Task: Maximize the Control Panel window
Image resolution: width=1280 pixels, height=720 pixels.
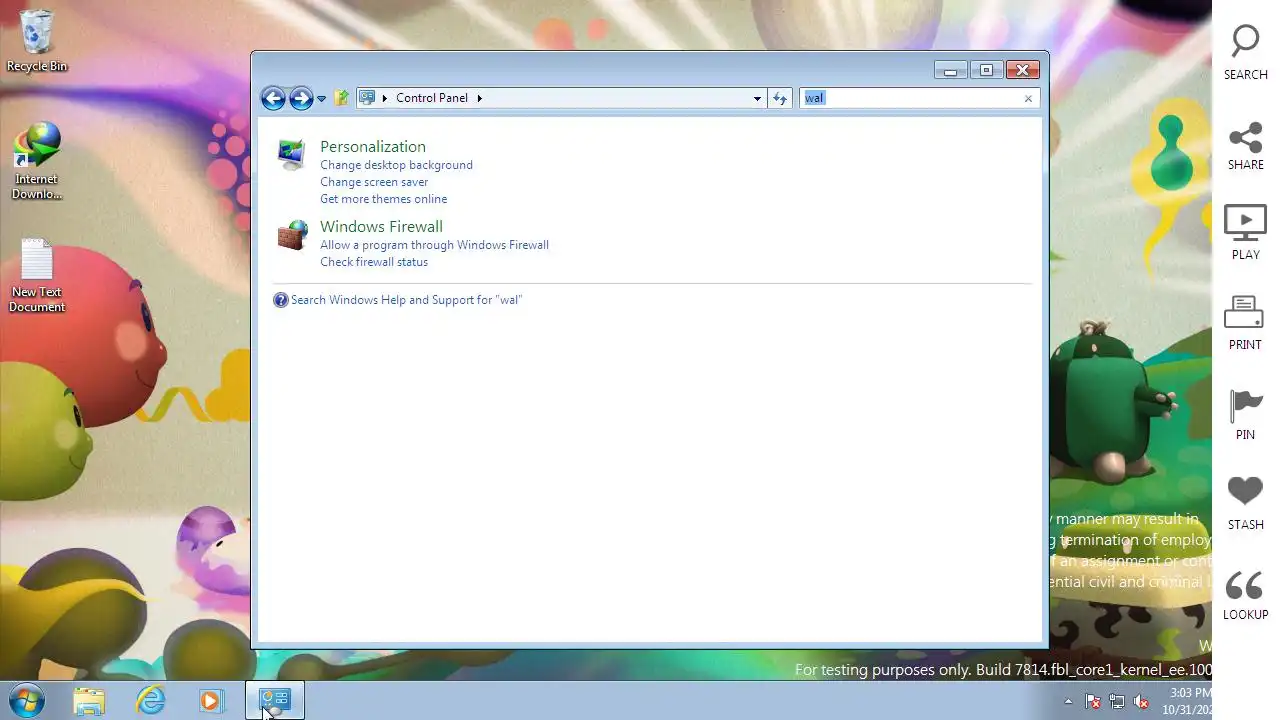Action: pos(986,70)
